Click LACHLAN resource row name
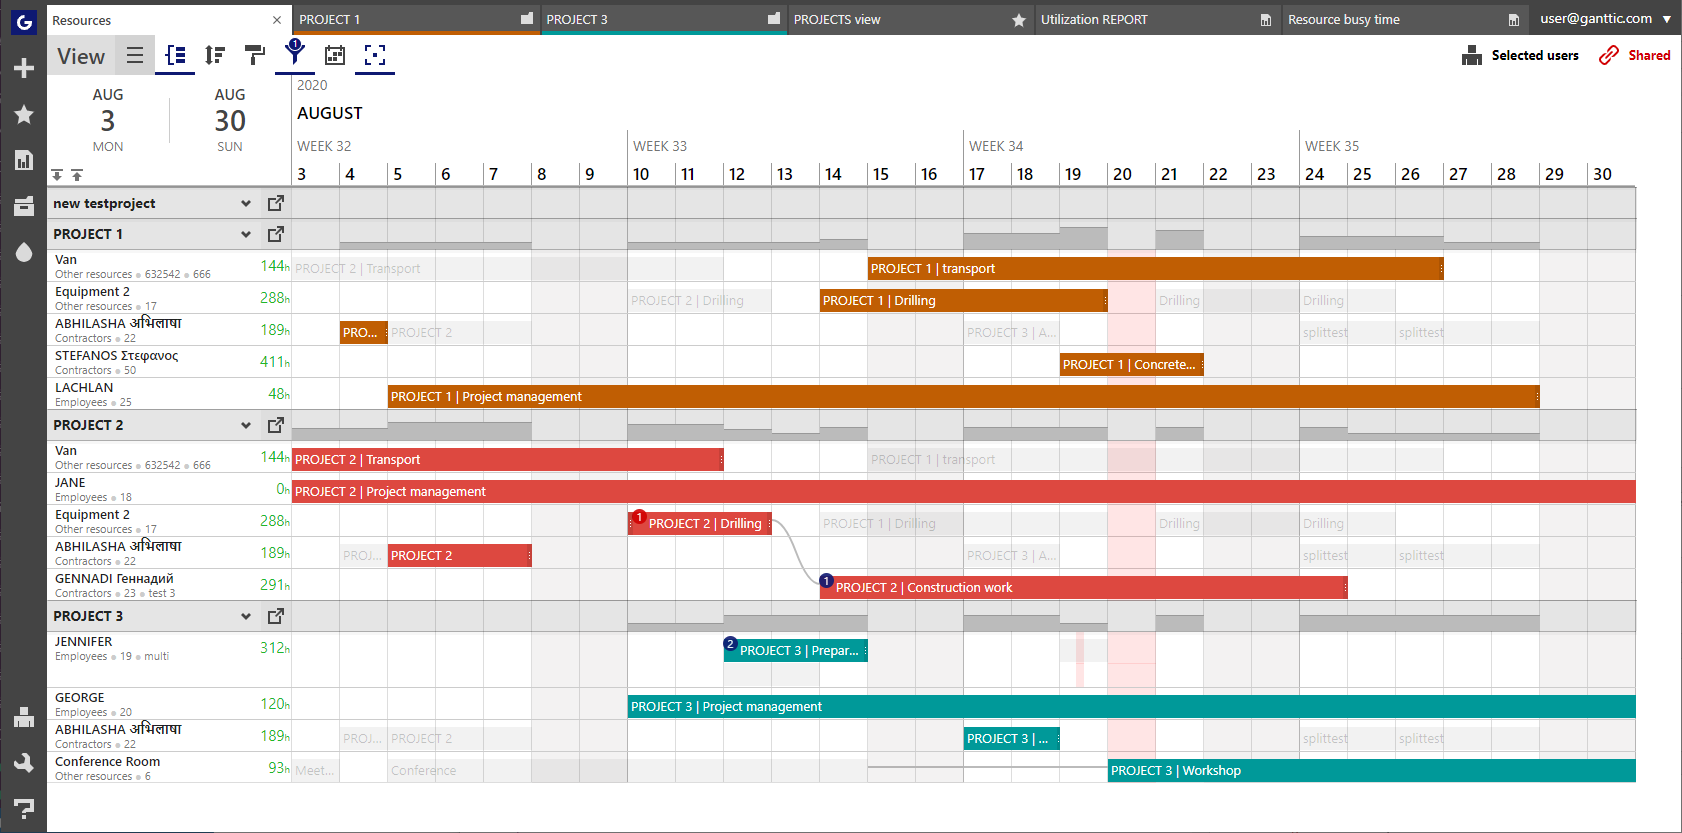 tap(84, 388)
